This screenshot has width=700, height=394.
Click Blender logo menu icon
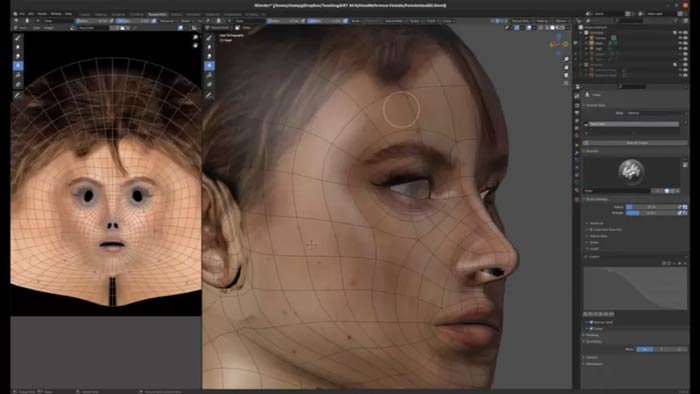click(15, 14)
